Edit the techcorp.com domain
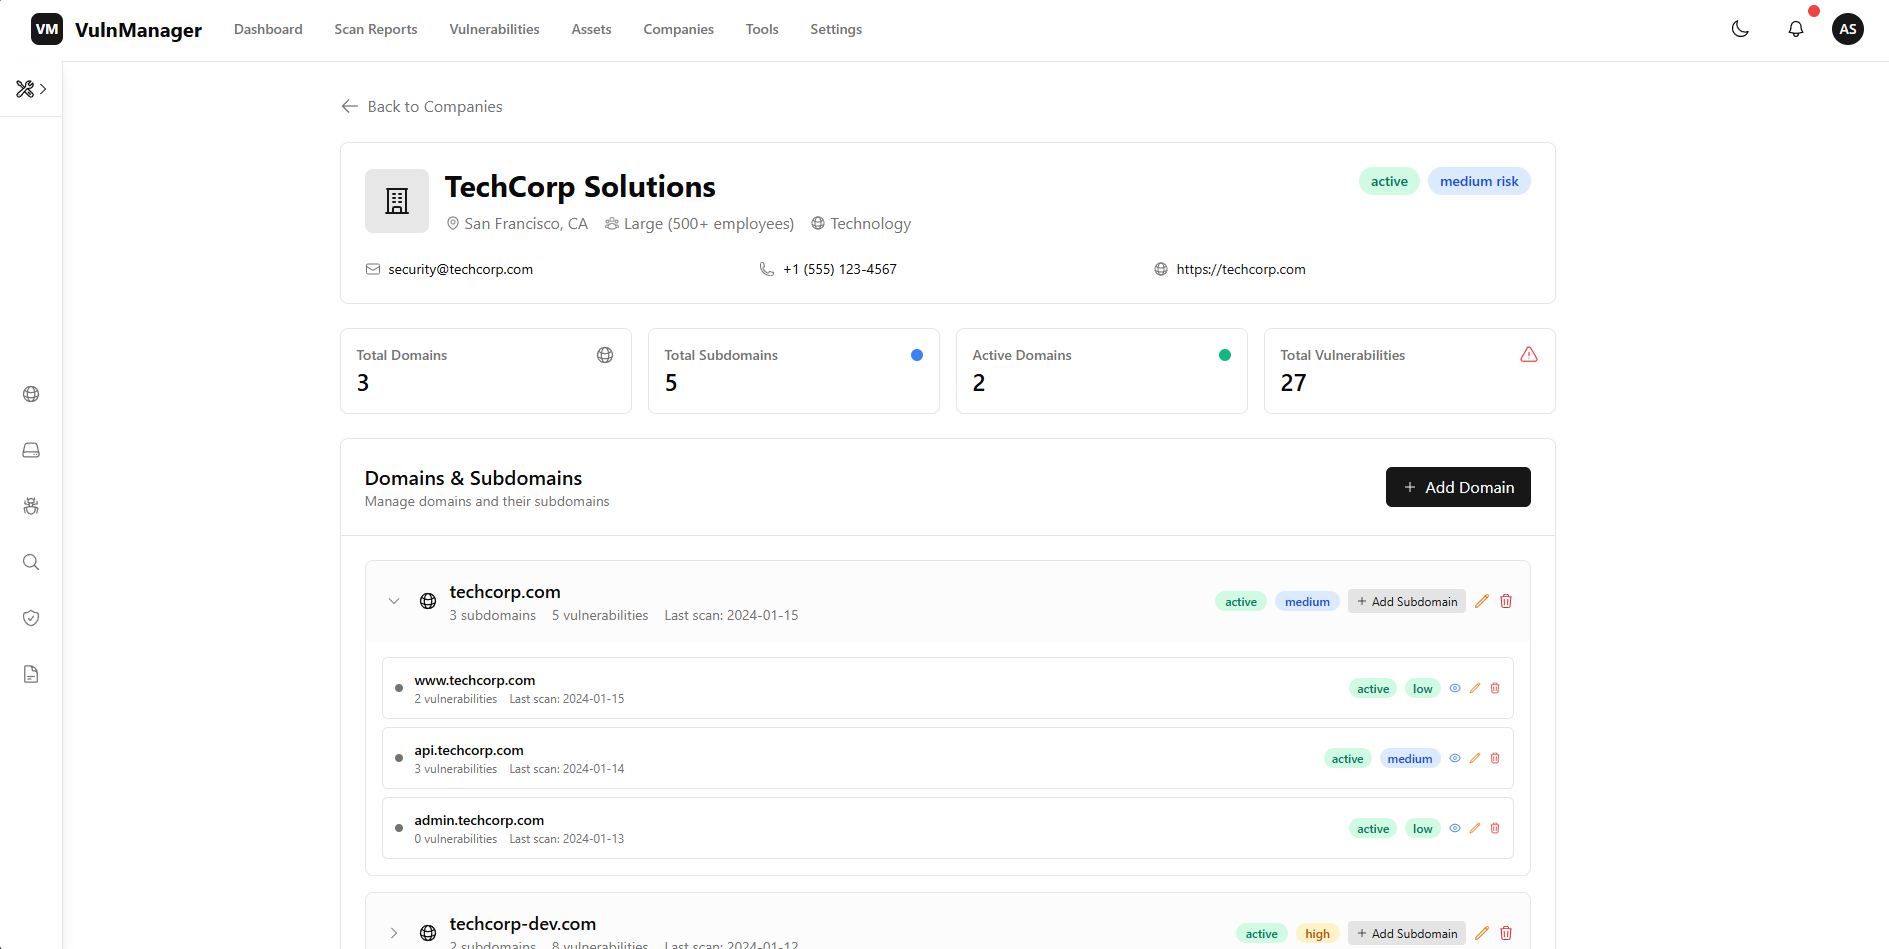Image resolution: width=1889 pixels, height=949 pixels. pyautogui.click(x=1482, y=601)
